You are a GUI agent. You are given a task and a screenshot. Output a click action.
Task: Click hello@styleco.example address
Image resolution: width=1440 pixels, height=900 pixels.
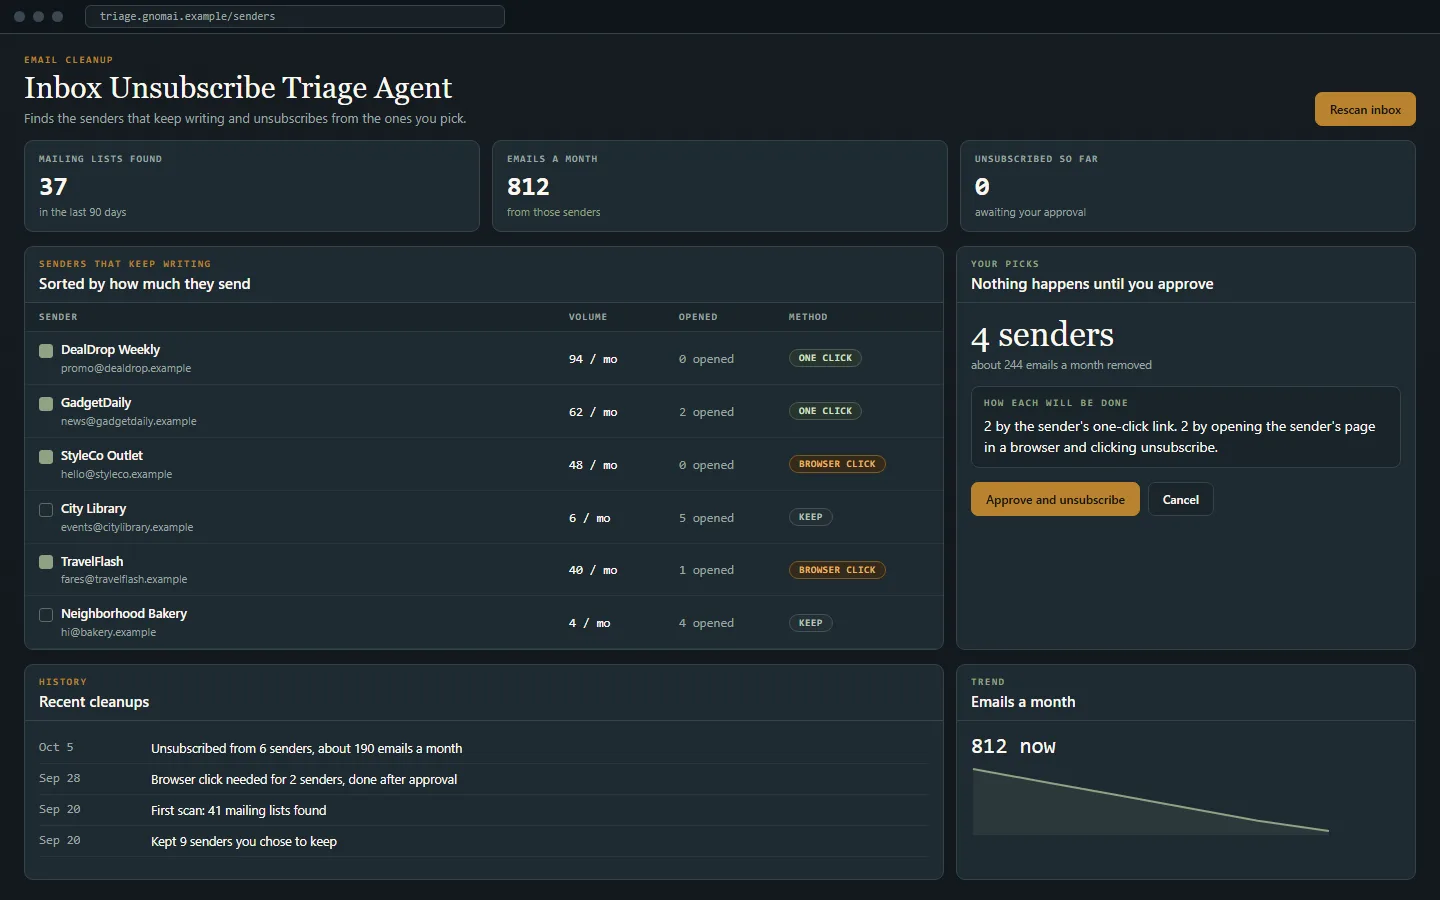click(x=116, y=475)
